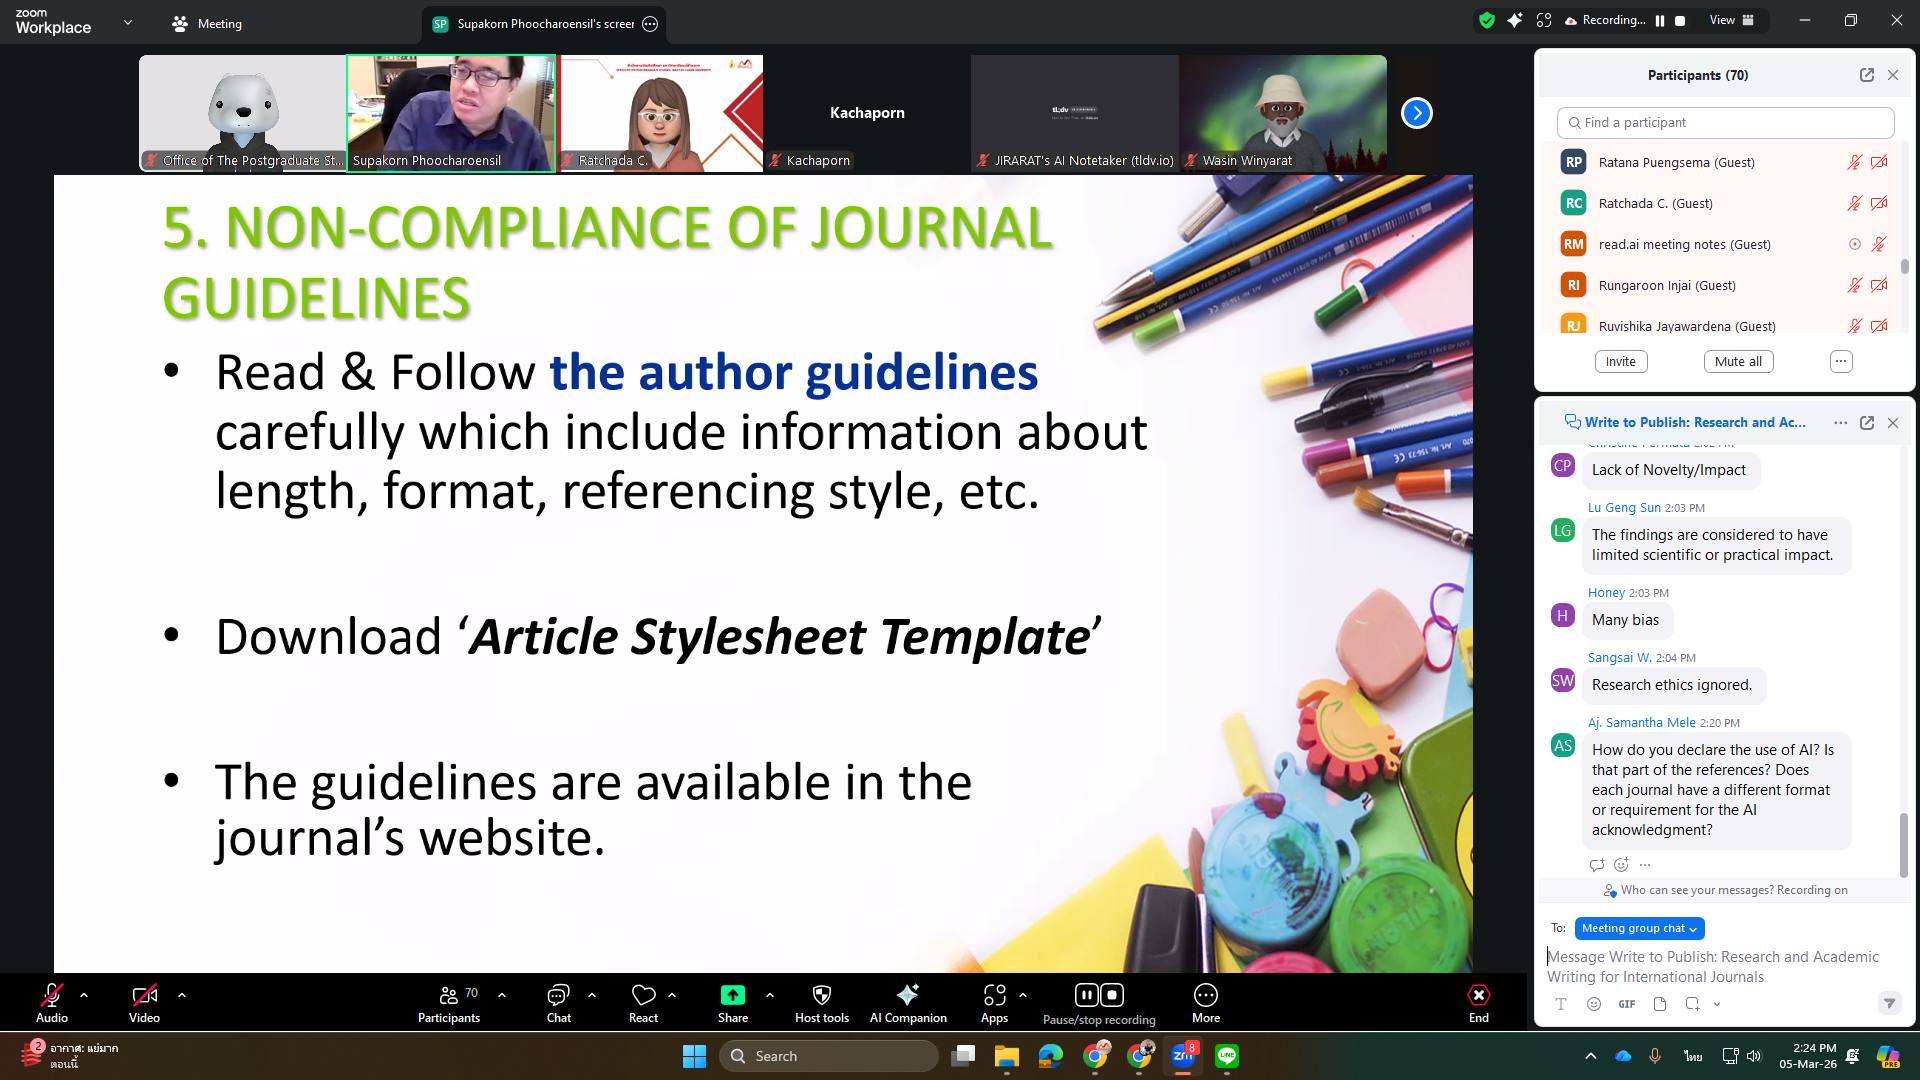Open Participants list from the toolbar

(x=448, y=995)
